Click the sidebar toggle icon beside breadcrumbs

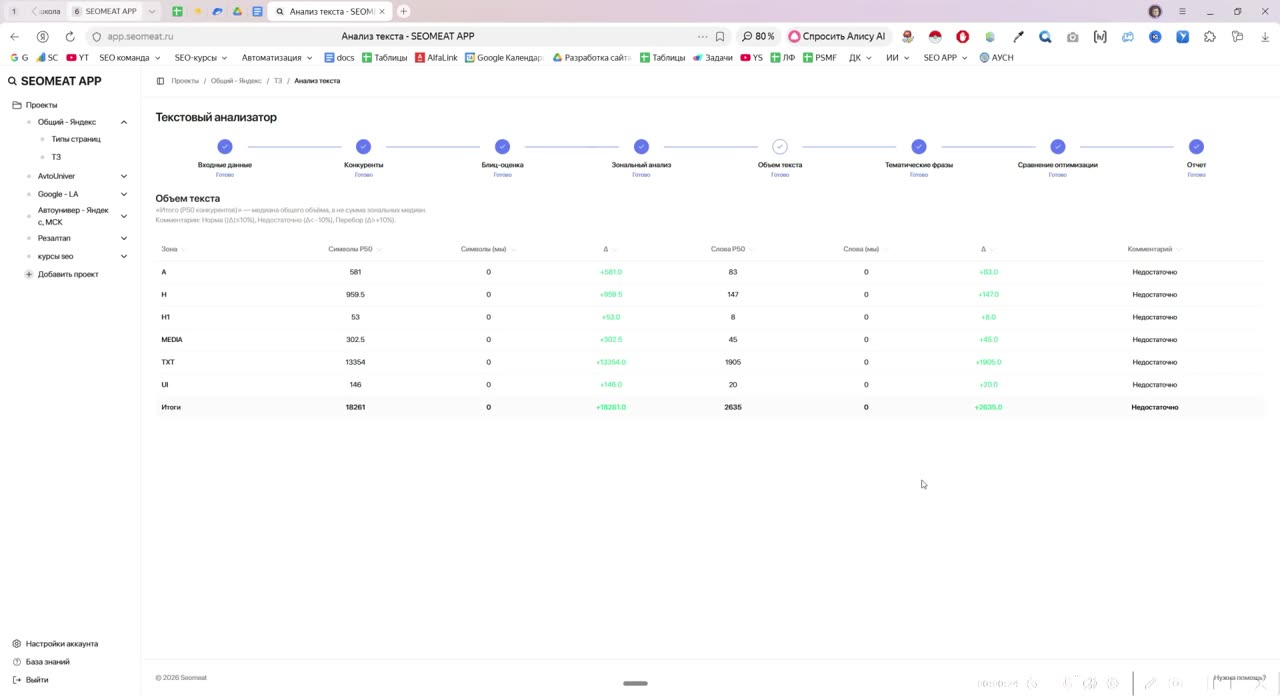coord(160,81)
